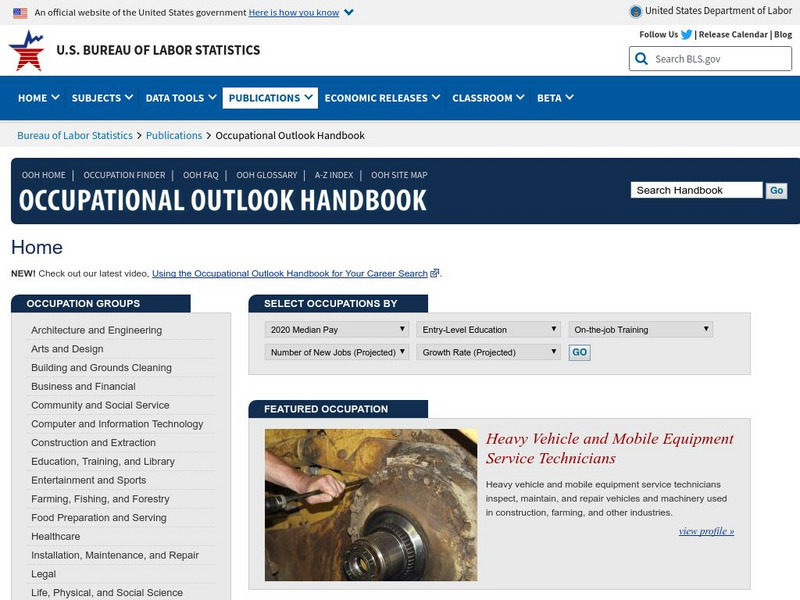Select the Healthcare group
The height and width of the screenshot is (600, 800).
pyautogui.click(x=55, y=537)
